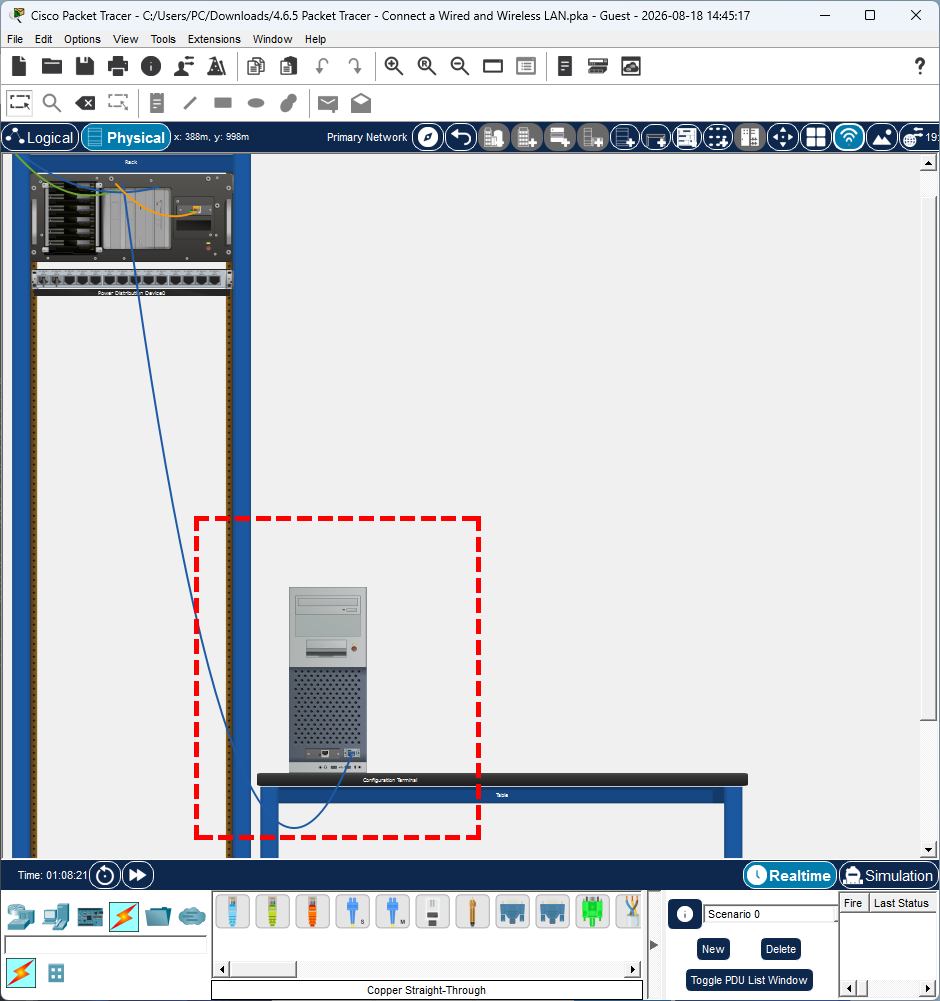
Task: Pick the phone cable icon
Action: pyautogui.click(x=432, y=911)
